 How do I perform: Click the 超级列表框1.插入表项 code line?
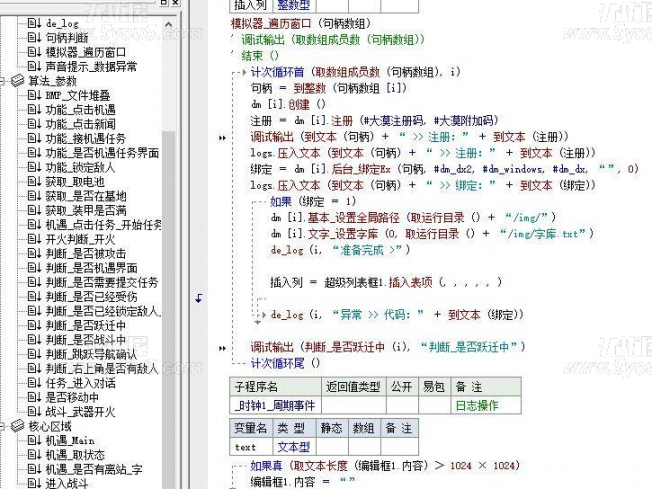[386, 282]
